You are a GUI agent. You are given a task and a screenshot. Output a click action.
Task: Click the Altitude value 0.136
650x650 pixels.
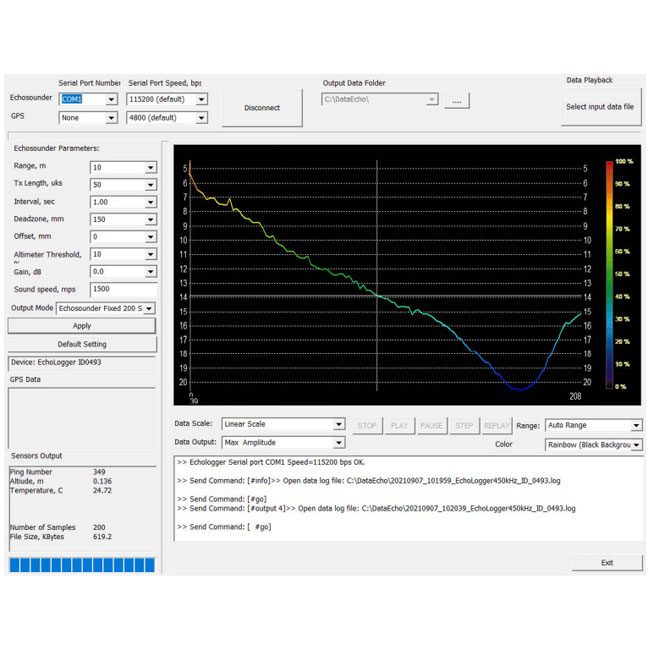(102, 481)
